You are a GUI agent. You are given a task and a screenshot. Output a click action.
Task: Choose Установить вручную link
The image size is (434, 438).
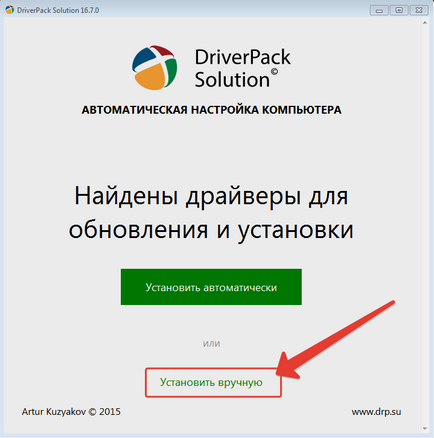211,382
